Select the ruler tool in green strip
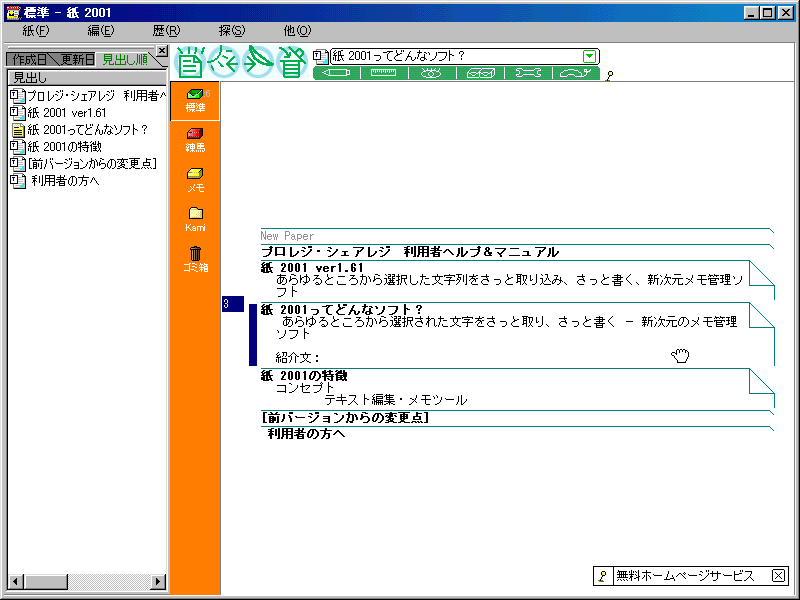Image resolution: width=800 pixels, height=600 pixels. pyautogui.click(x=384, y=73)
